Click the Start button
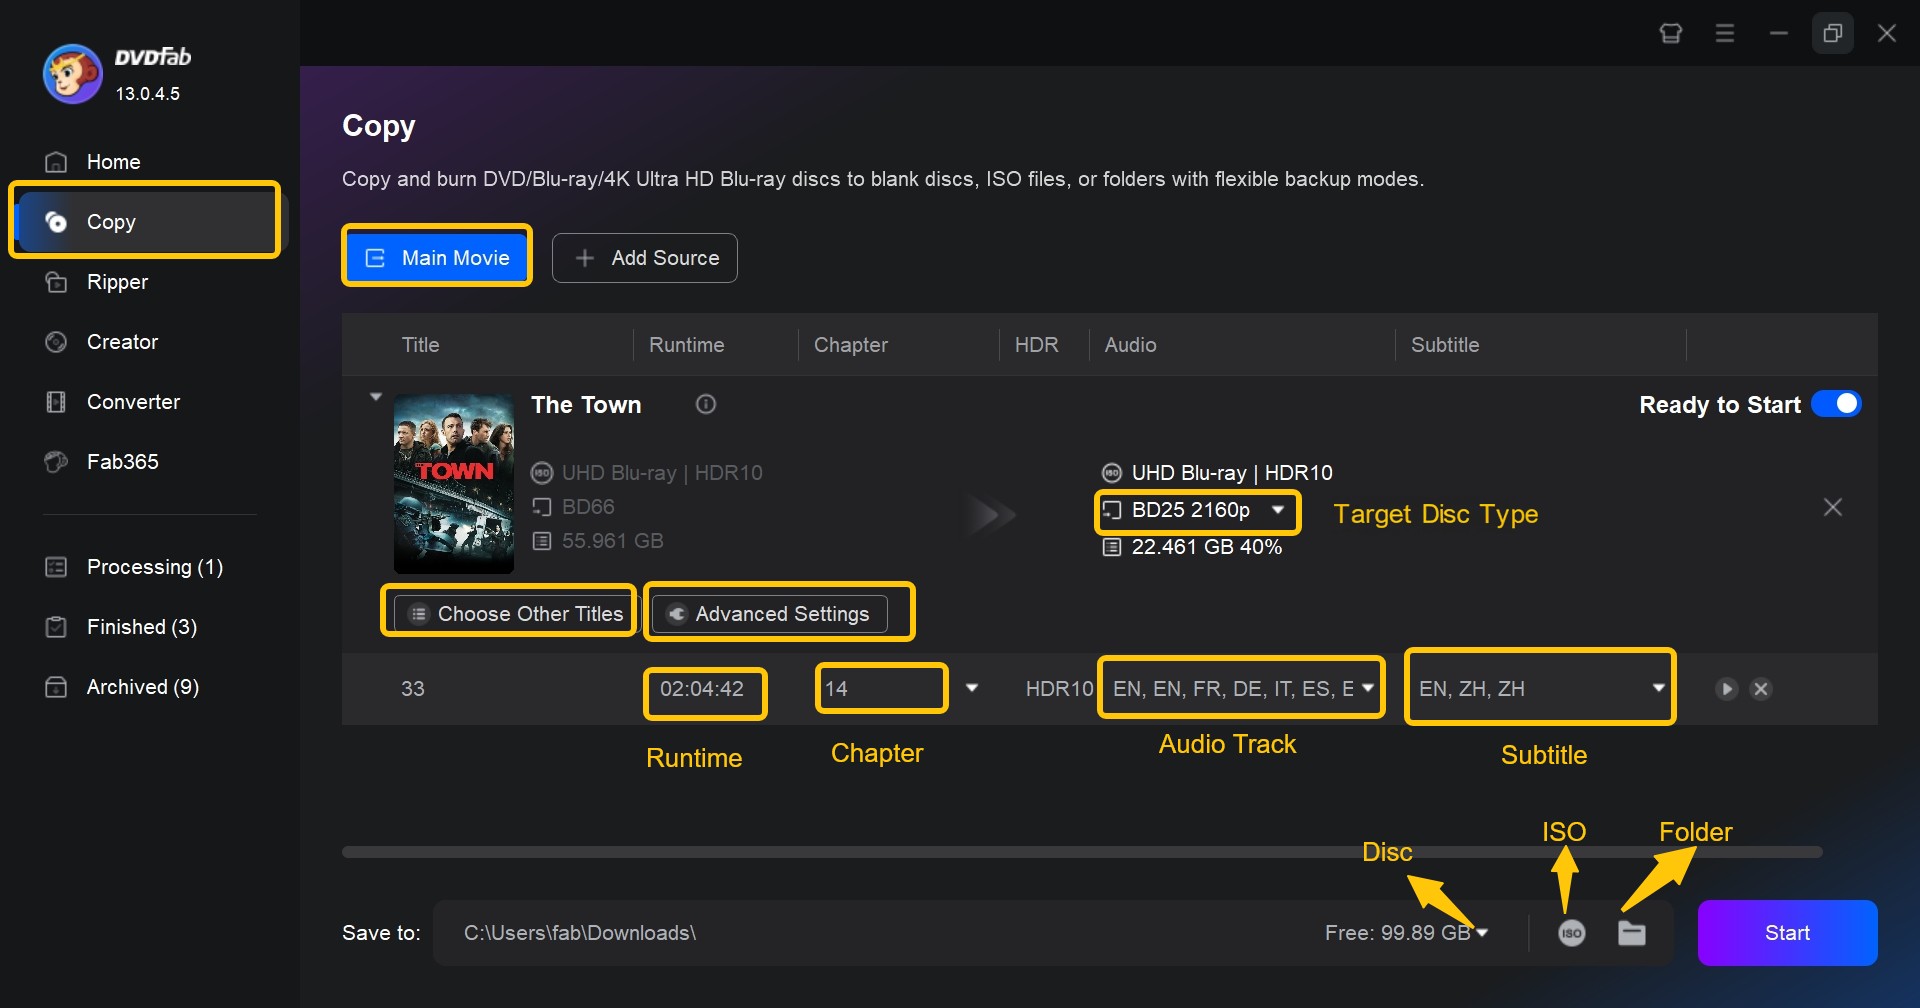Image resolution: width=1920 pixels, height=1008 pixels. point(1787,933)
